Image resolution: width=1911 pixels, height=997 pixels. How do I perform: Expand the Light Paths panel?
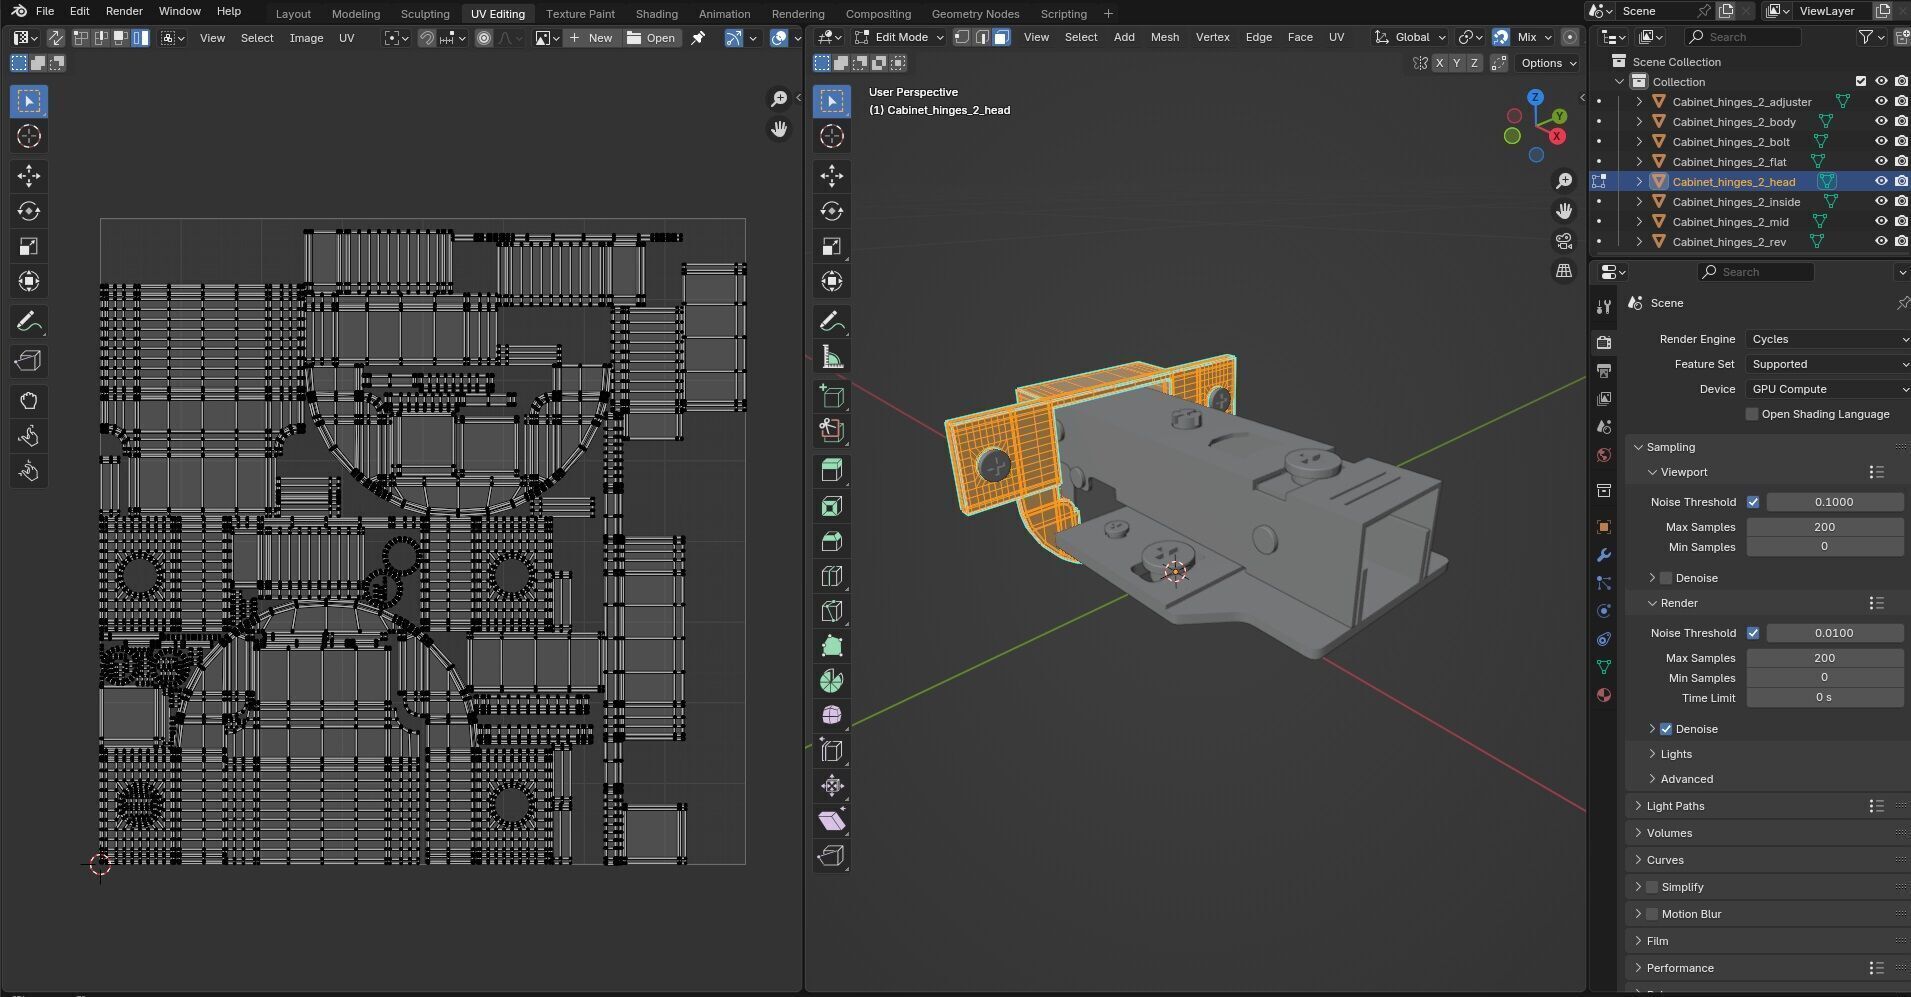[1675, 806]
